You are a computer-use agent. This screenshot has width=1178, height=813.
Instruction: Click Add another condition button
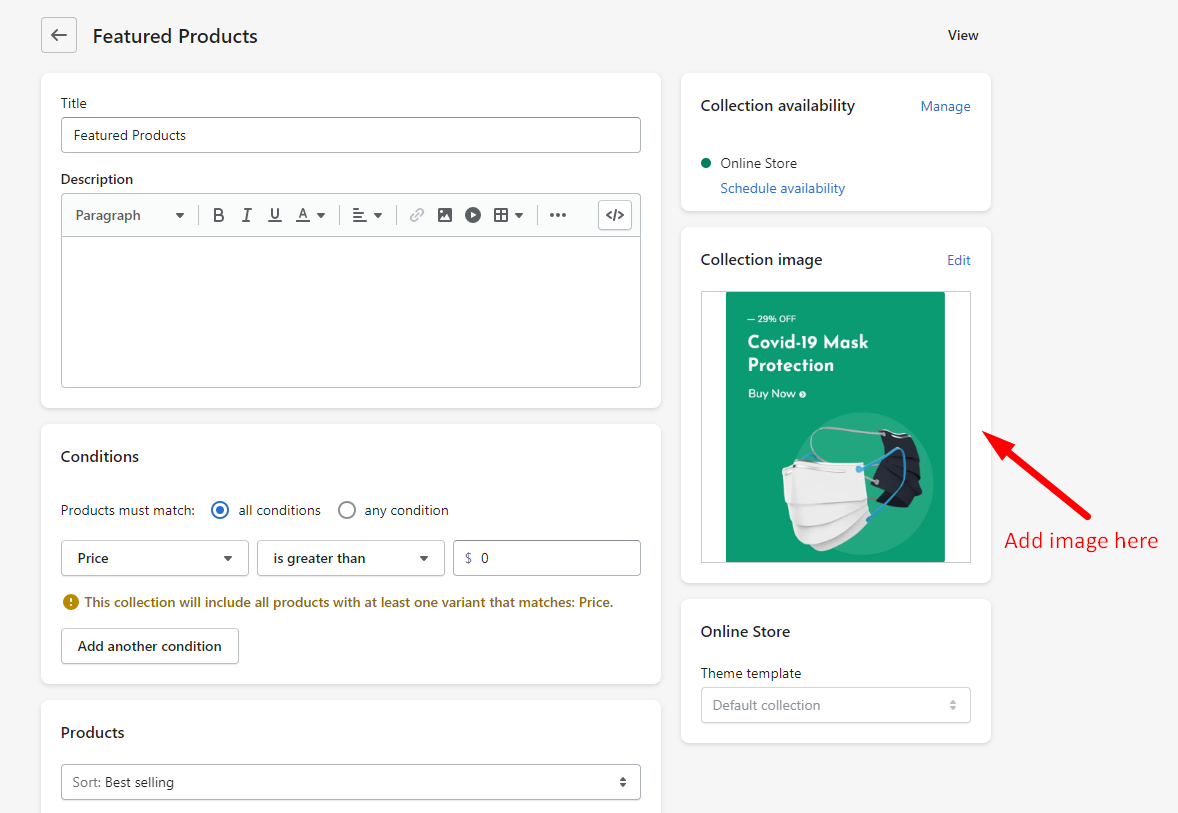click(150, 646)
